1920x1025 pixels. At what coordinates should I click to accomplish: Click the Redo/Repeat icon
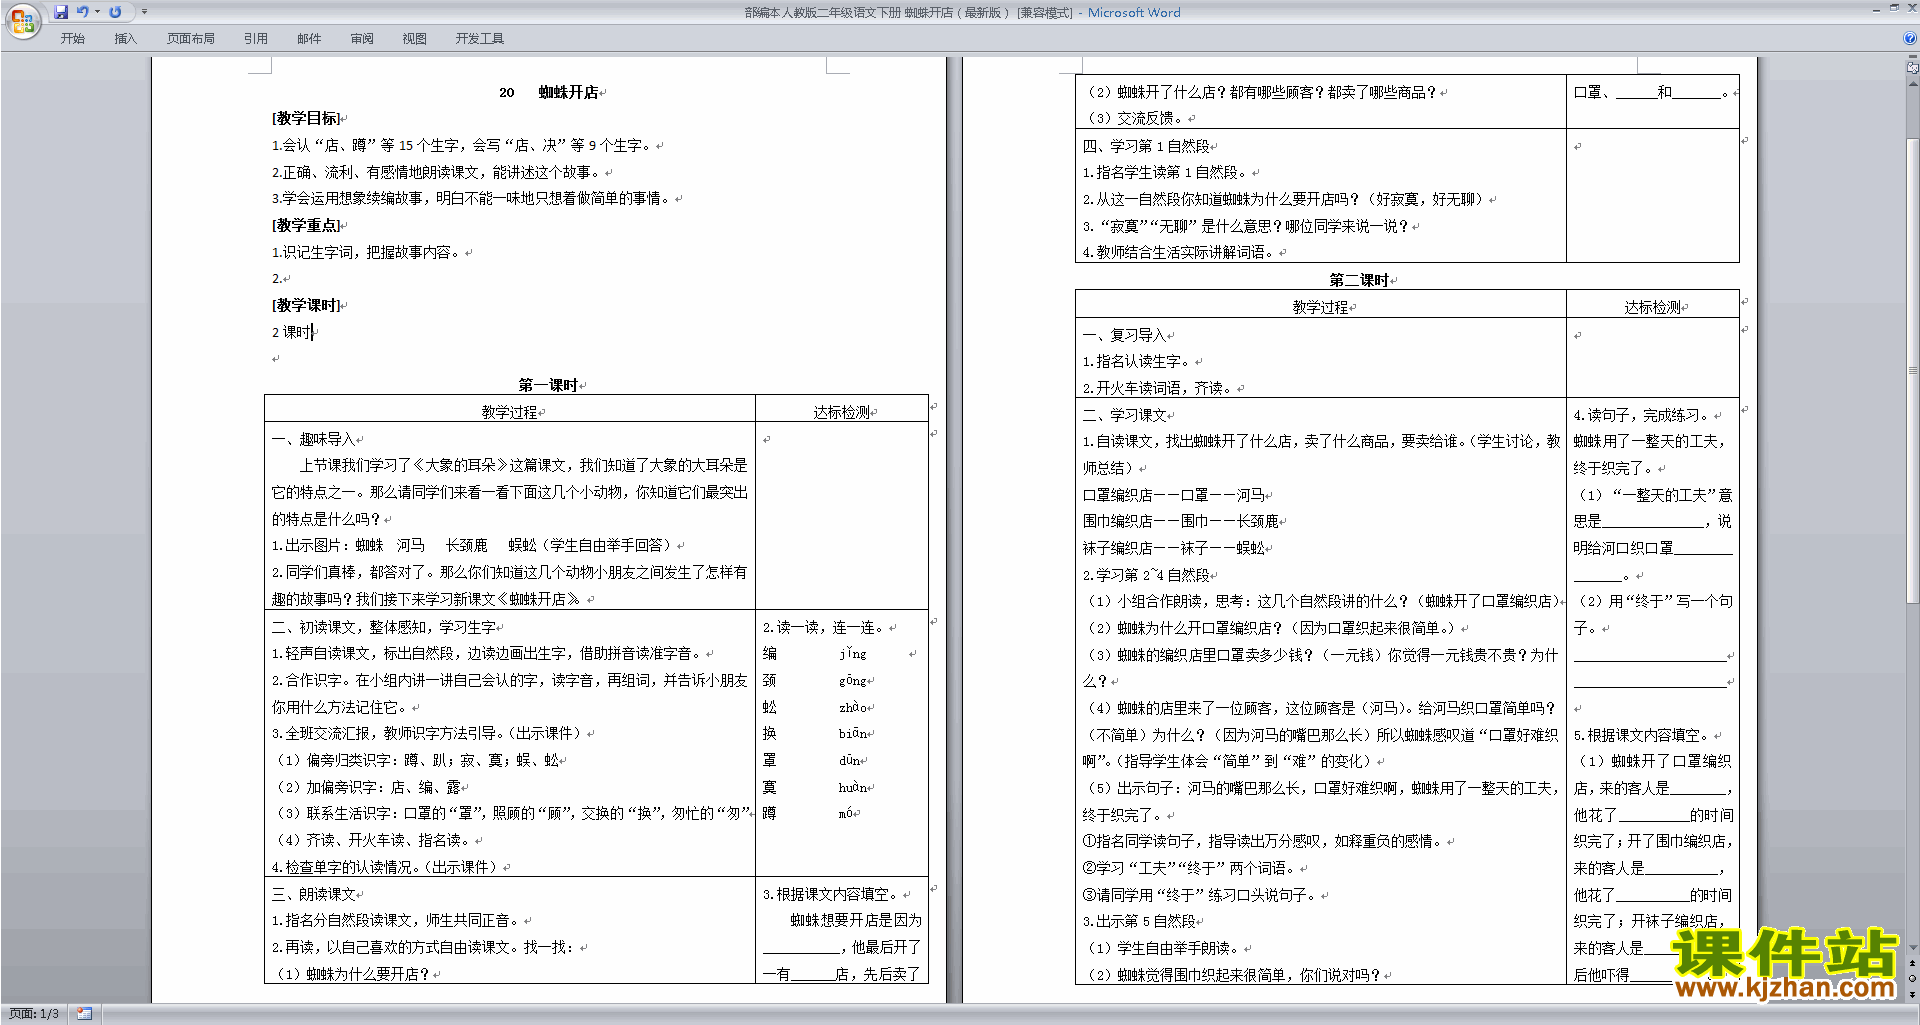click(115, 12)
